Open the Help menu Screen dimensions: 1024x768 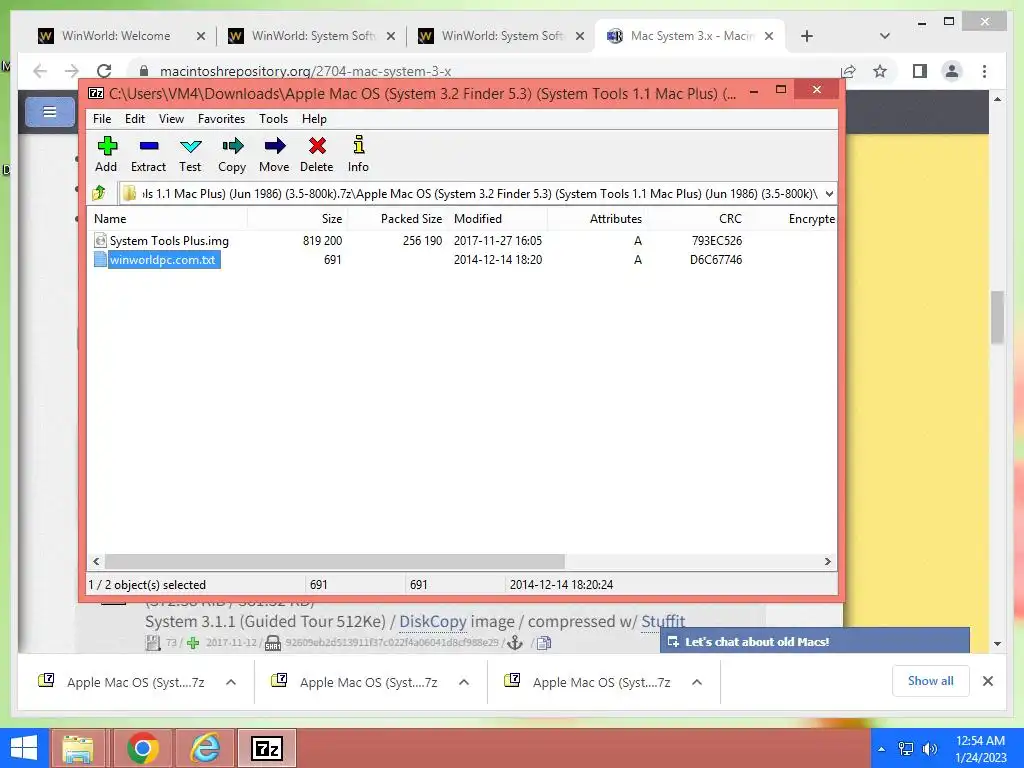pos(314,119)
